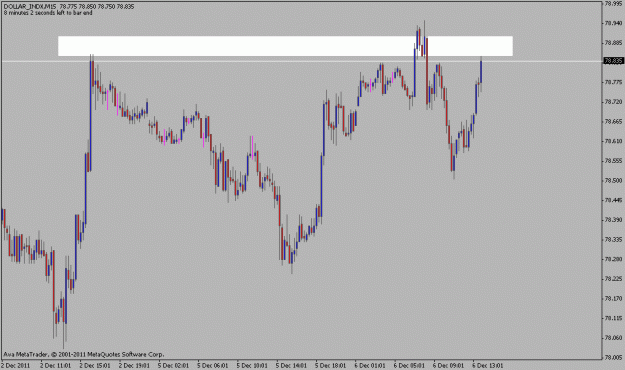625x370 pixels.
Task: Click the 78.775 price axis label
Action: pyautogui.click(x=613, y=82)
